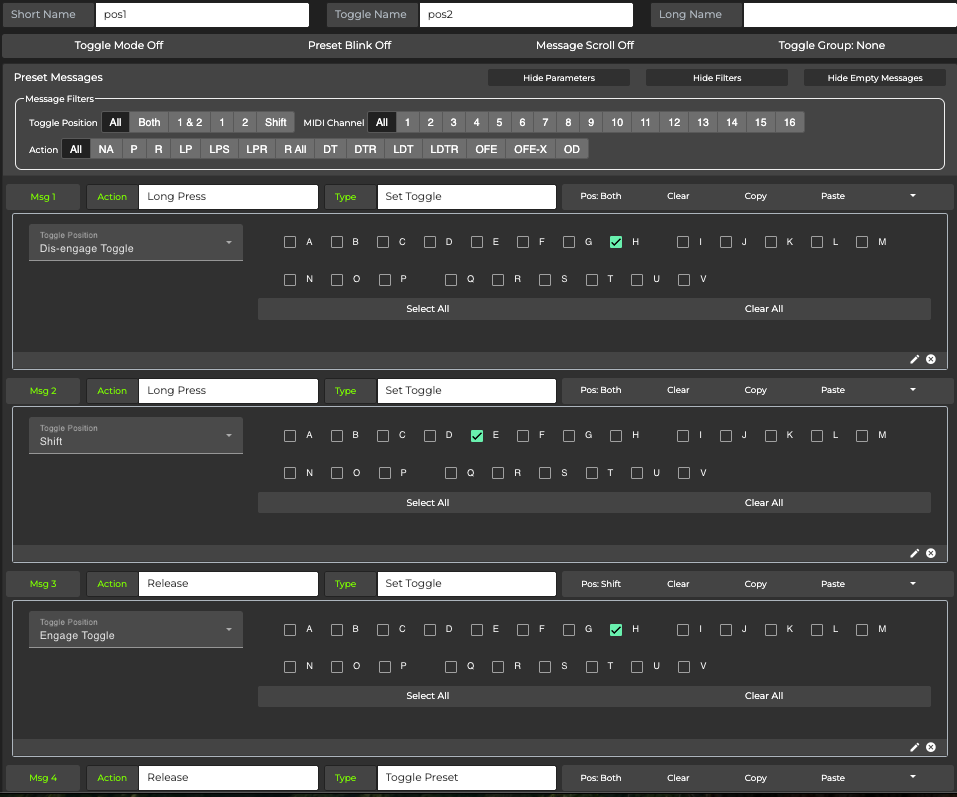Select Action filter OFE-X
Screen dimensions: 957x797
pyautogui.click(x=530, y=149)
